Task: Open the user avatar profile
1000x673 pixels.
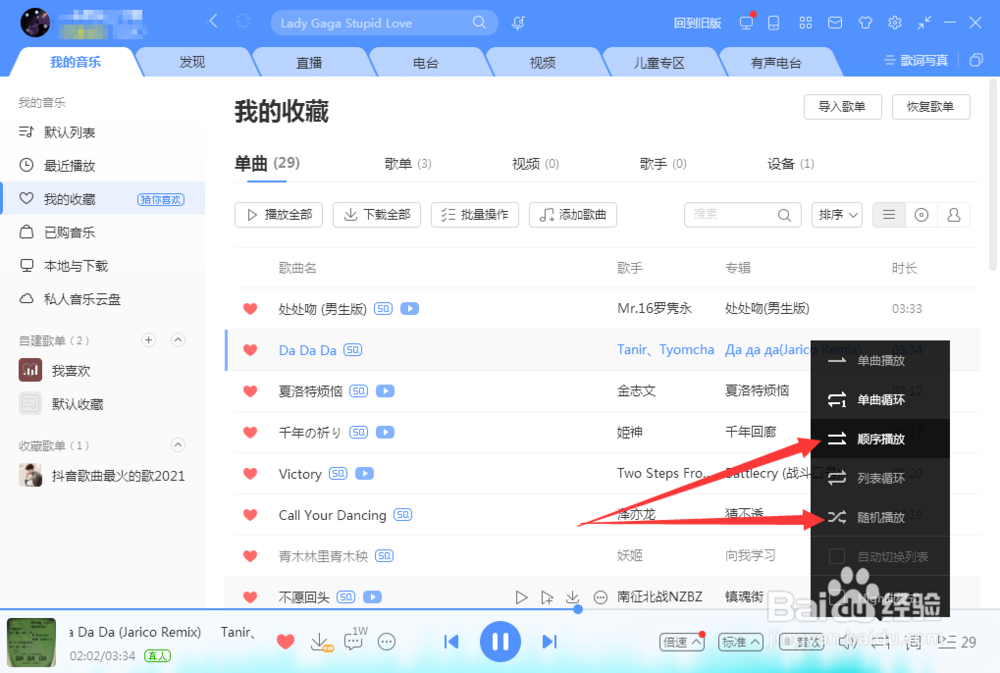Action: pyautogui.click(x=35, y=23)
